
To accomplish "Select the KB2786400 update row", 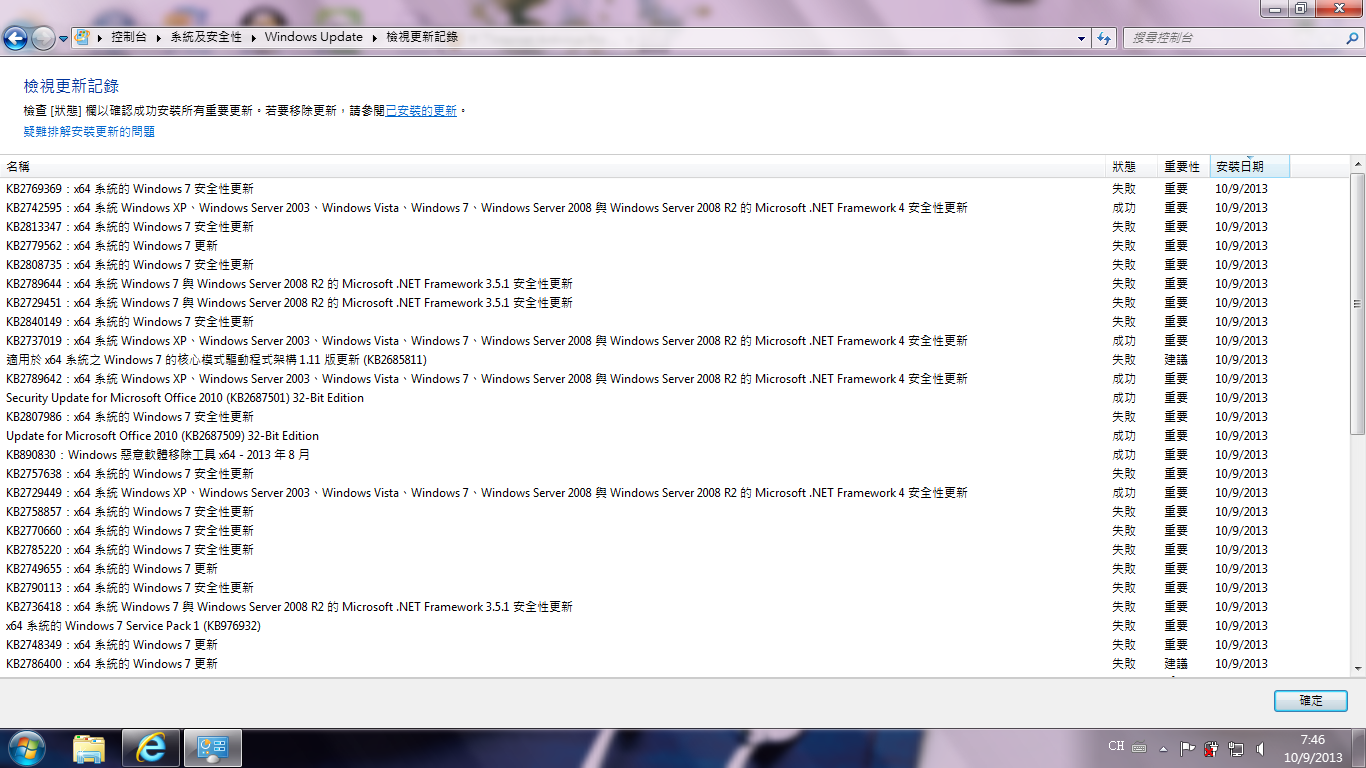I will (675, 663).
